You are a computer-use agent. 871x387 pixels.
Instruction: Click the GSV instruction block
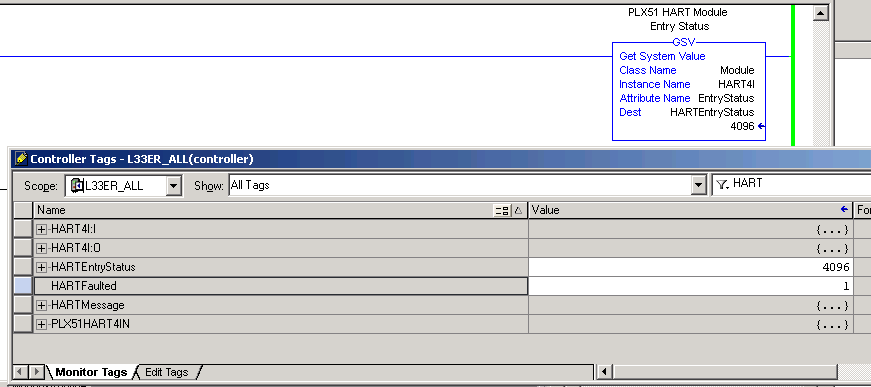[x=689, y=91]
